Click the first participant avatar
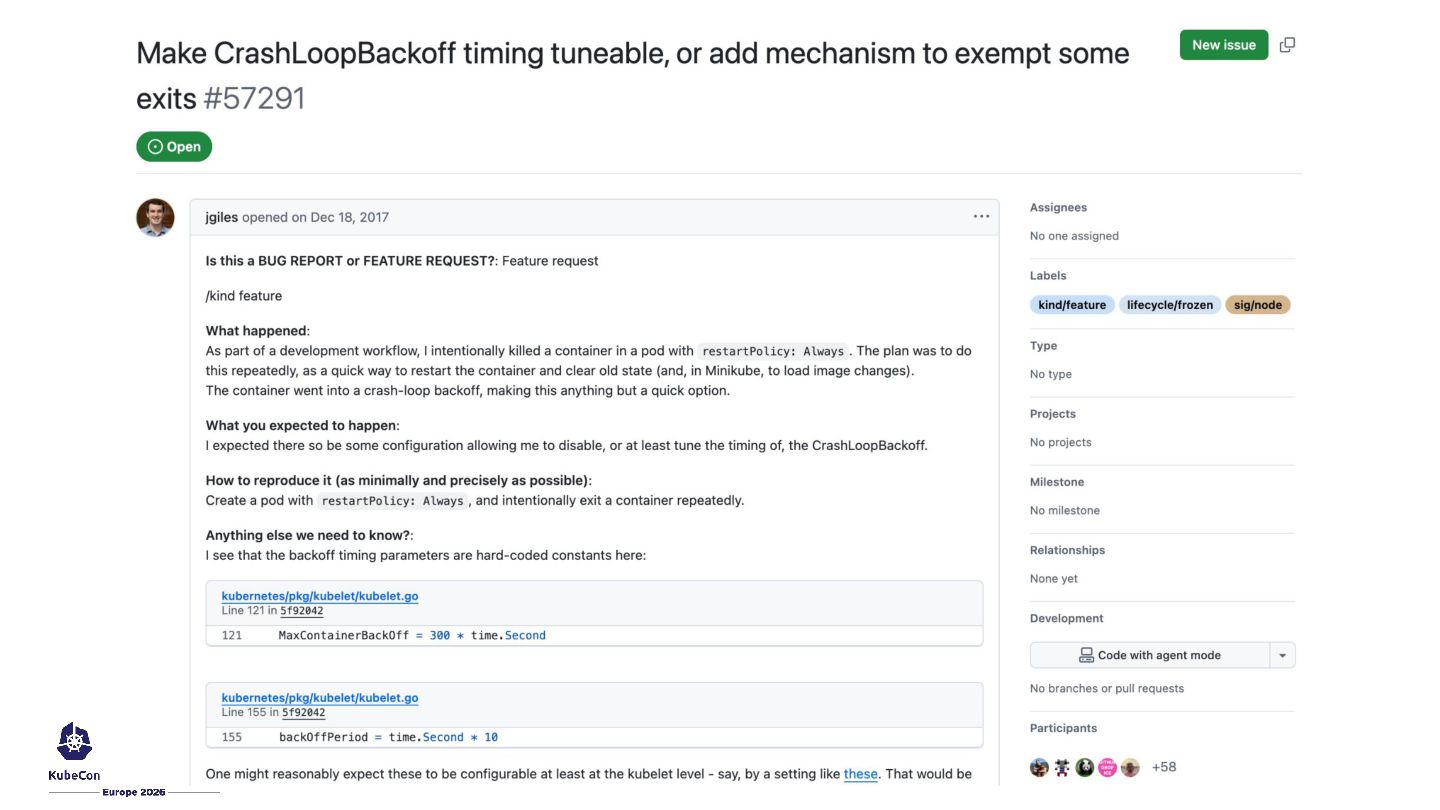Image resolution: width=1440 pixels, height=810 pixels. pos(1039,767)
